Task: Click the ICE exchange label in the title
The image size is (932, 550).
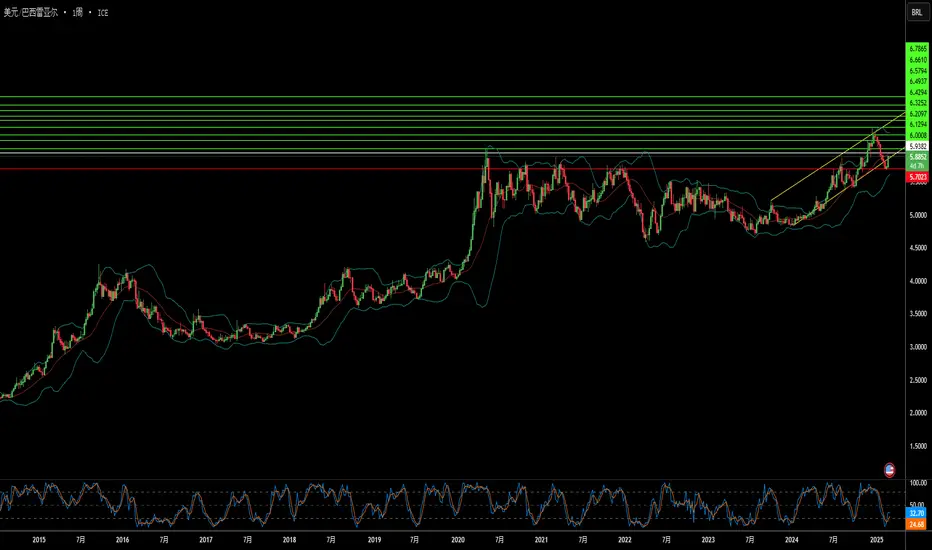Action: pyautogui.click(x=103, y=12)
